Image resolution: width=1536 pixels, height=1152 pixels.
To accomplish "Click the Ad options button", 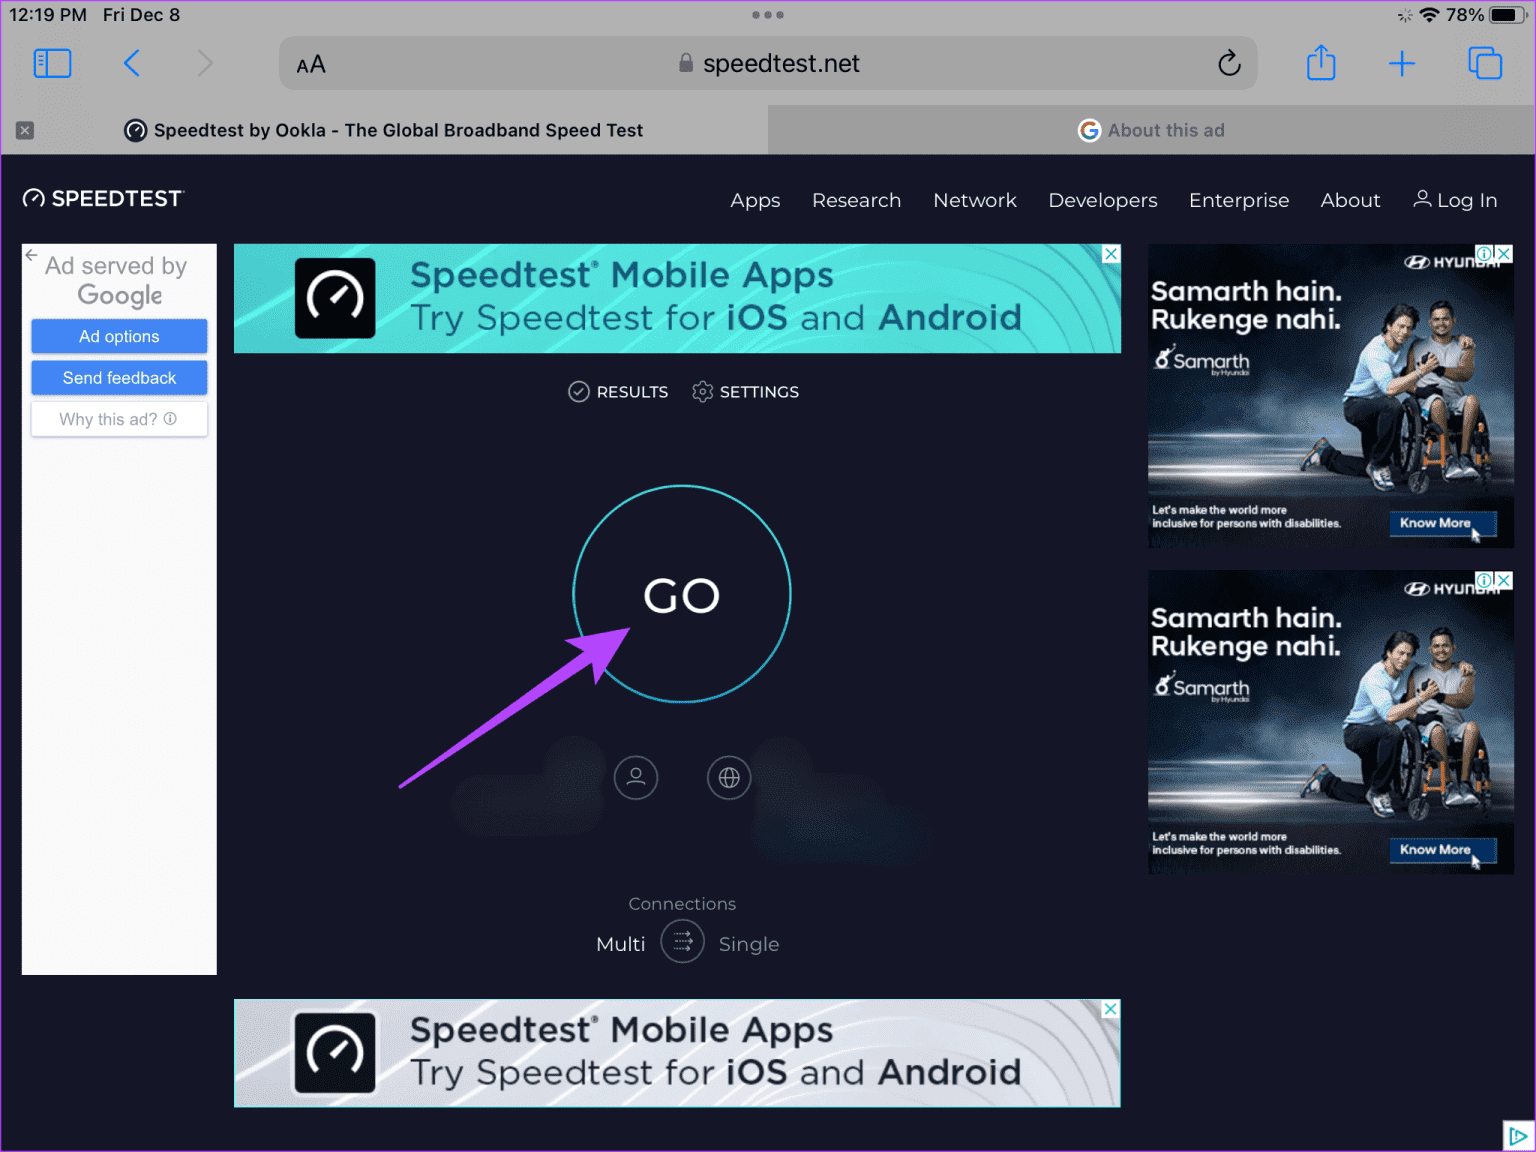I will pos(119,336).
